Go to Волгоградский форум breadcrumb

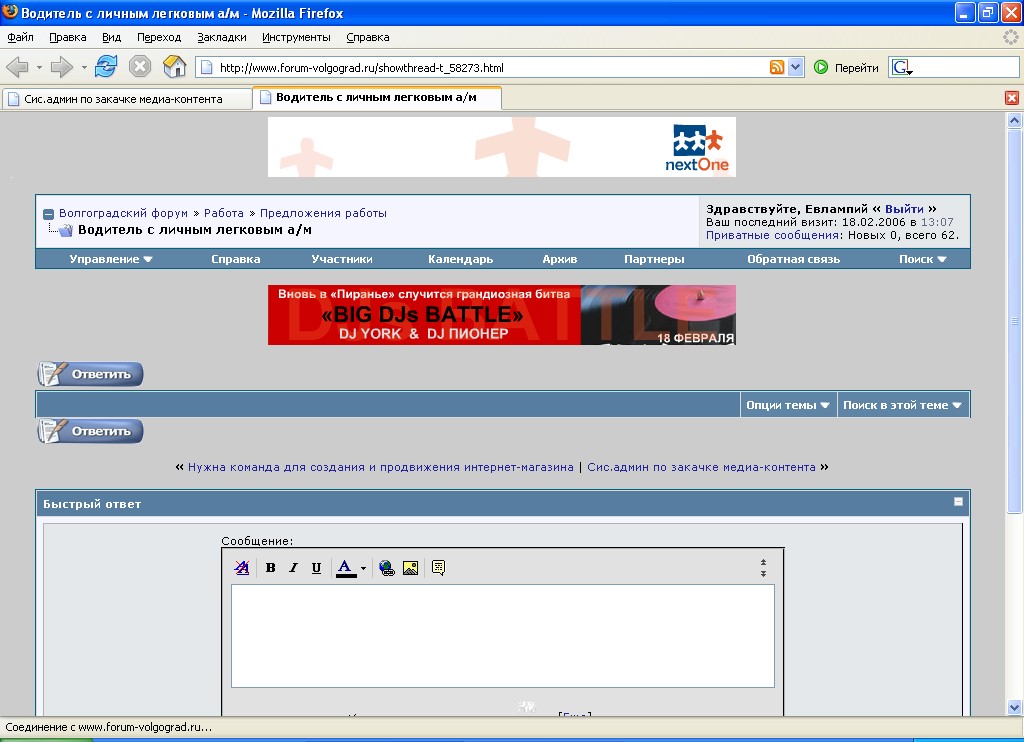[x=123, y=213]
